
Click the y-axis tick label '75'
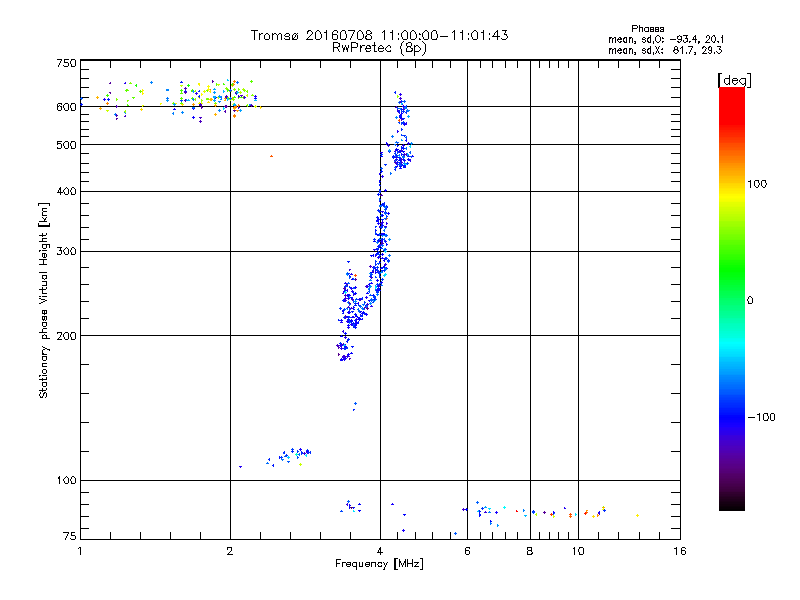70,536
